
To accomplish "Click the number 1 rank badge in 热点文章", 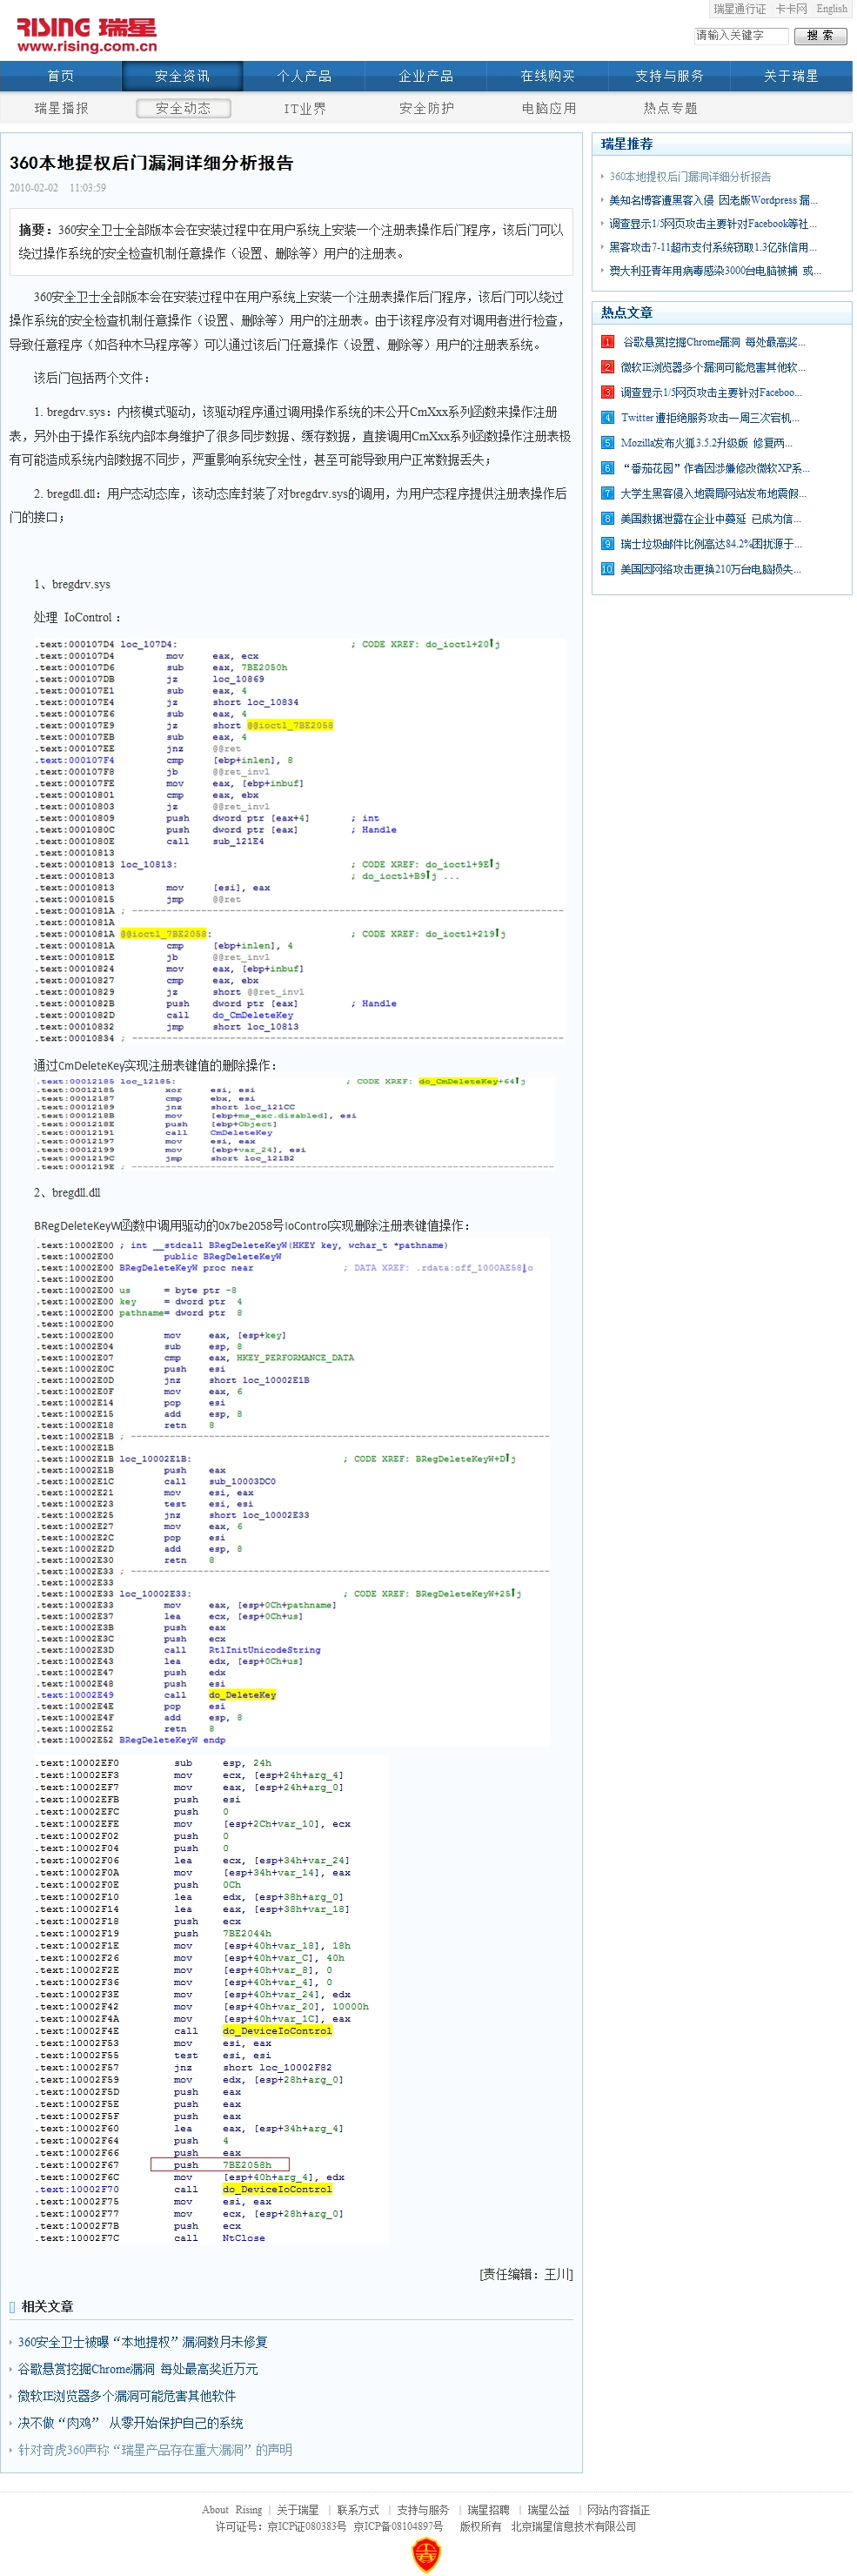I will click(x=607, y=342).
